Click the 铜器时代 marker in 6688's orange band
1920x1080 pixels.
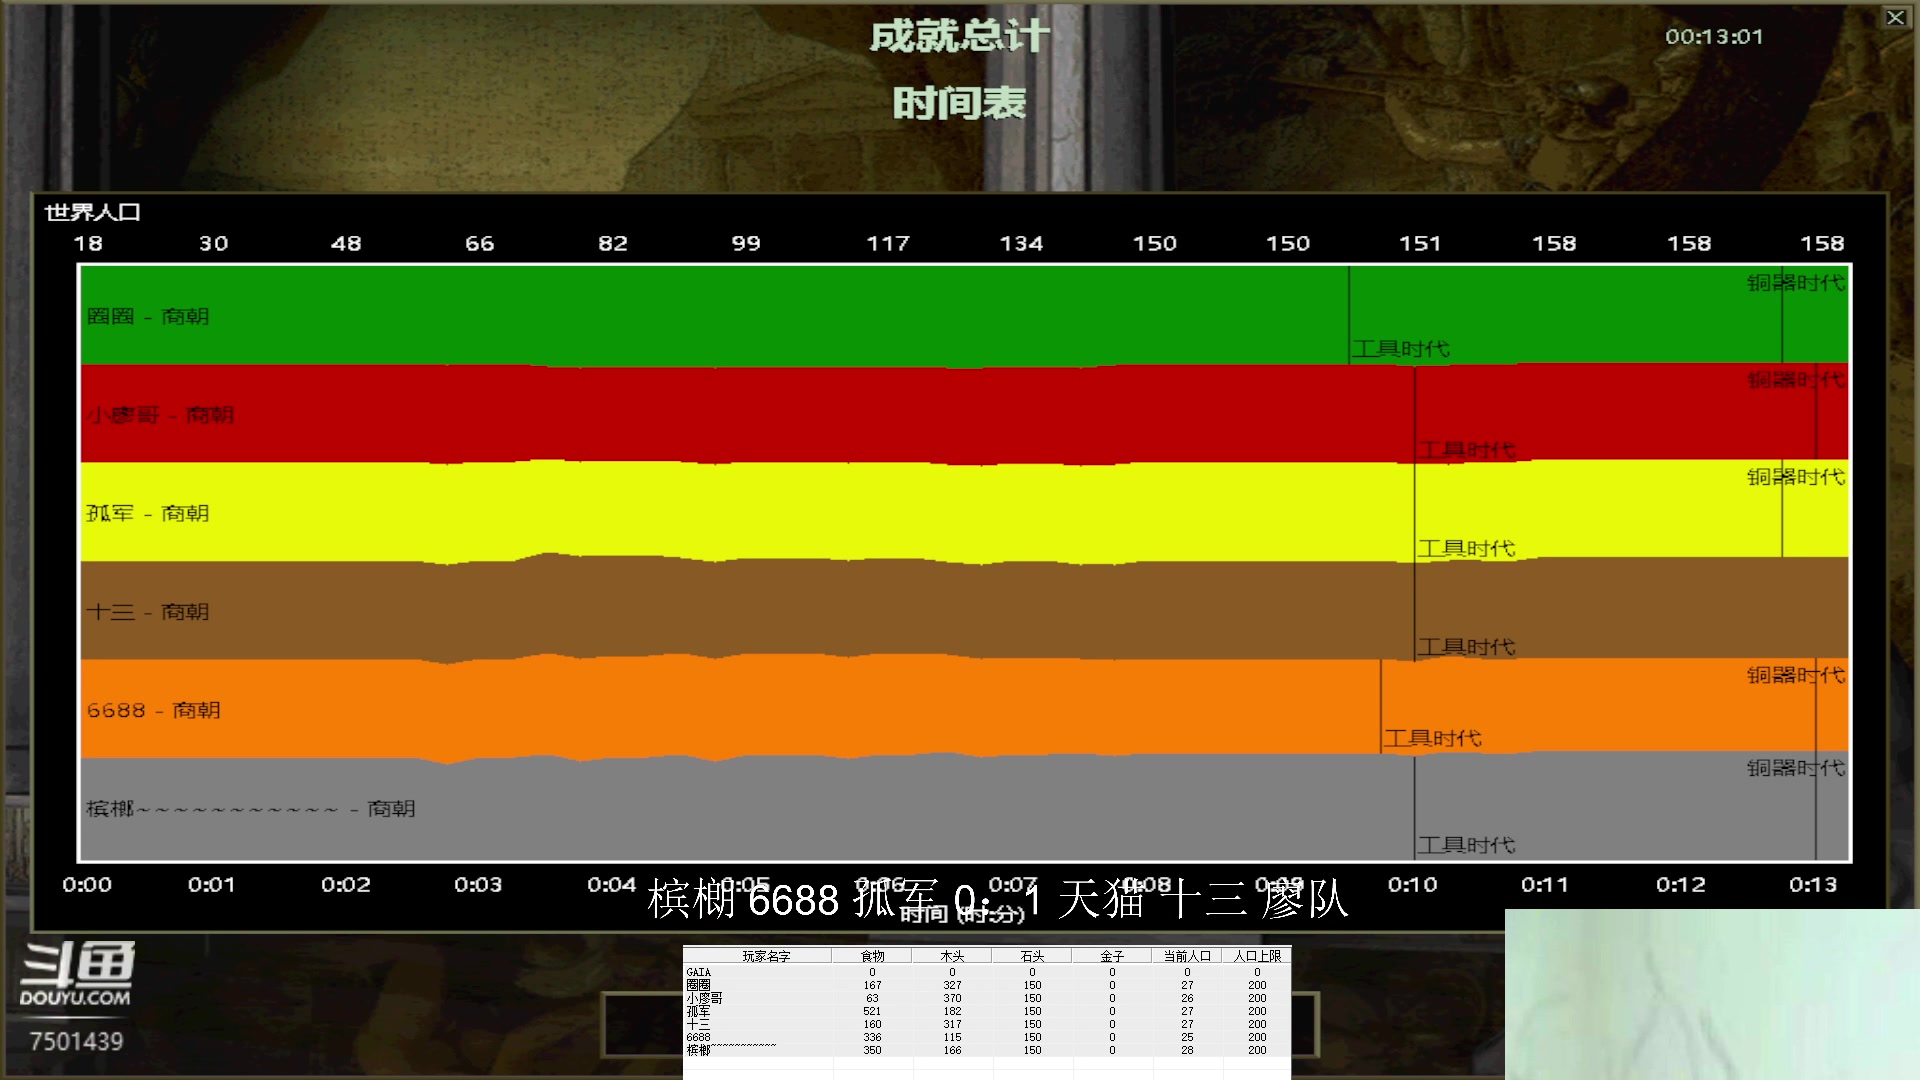click(x=1796, y=675)
